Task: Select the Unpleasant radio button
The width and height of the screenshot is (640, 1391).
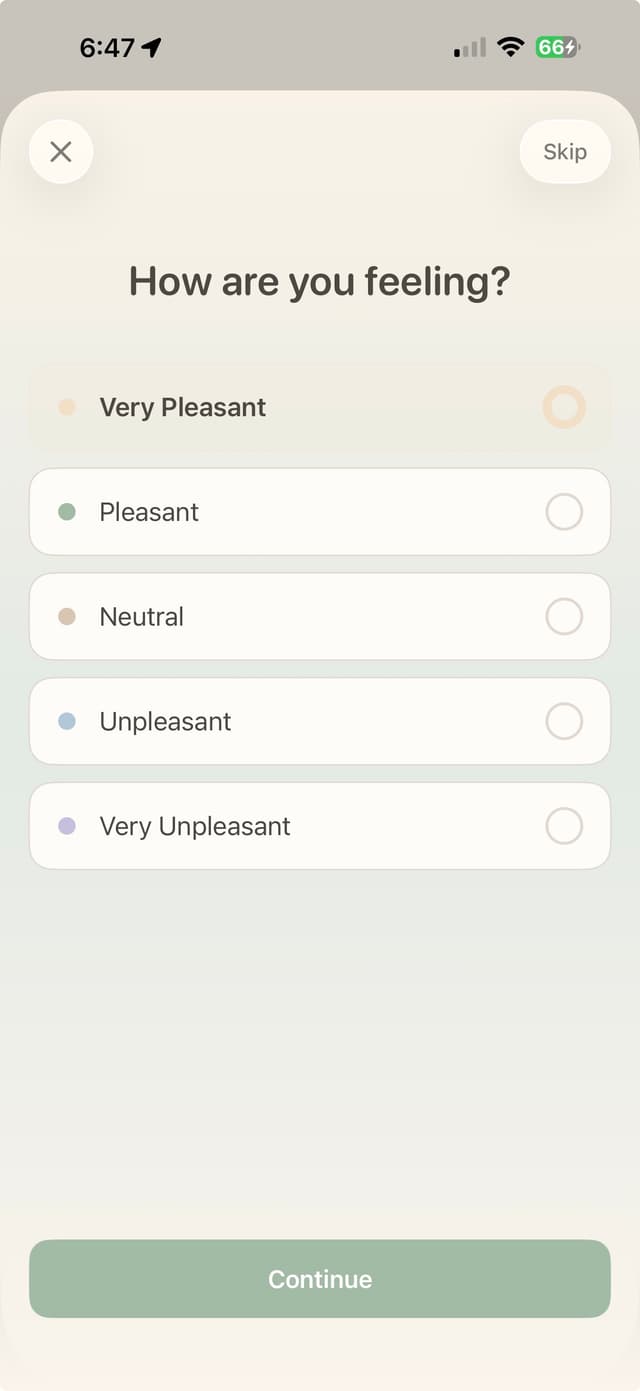Action: click(x=563, y=721)
